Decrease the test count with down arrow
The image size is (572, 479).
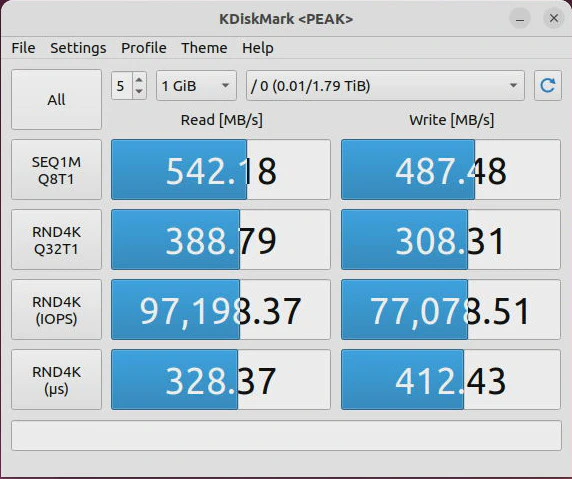point(139,91)
